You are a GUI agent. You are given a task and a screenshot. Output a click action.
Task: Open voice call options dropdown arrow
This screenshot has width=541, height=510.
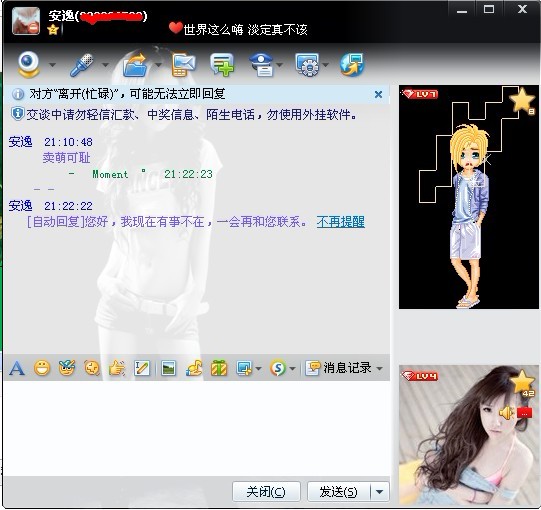[x=105, y=65]
